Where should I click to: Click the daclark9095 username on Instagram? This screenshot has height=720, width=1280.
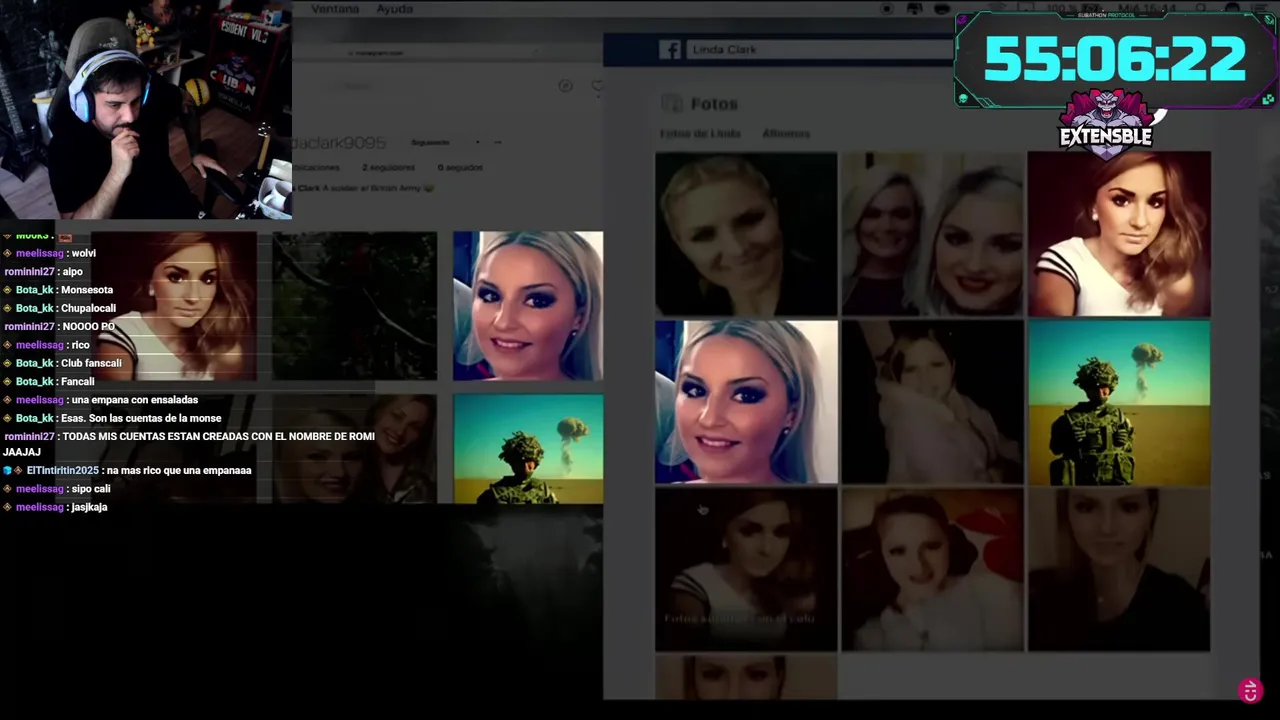(x=338, y=143)
